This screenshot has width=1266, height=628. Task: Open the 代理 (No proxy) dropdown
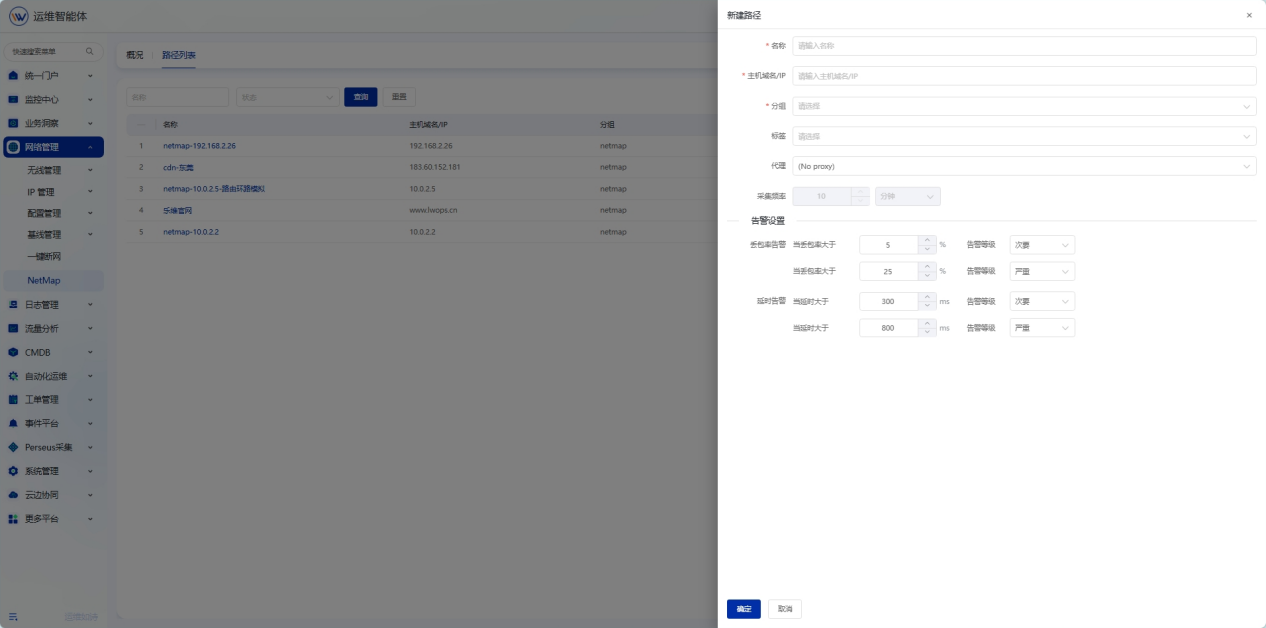tap(1024, 166)
